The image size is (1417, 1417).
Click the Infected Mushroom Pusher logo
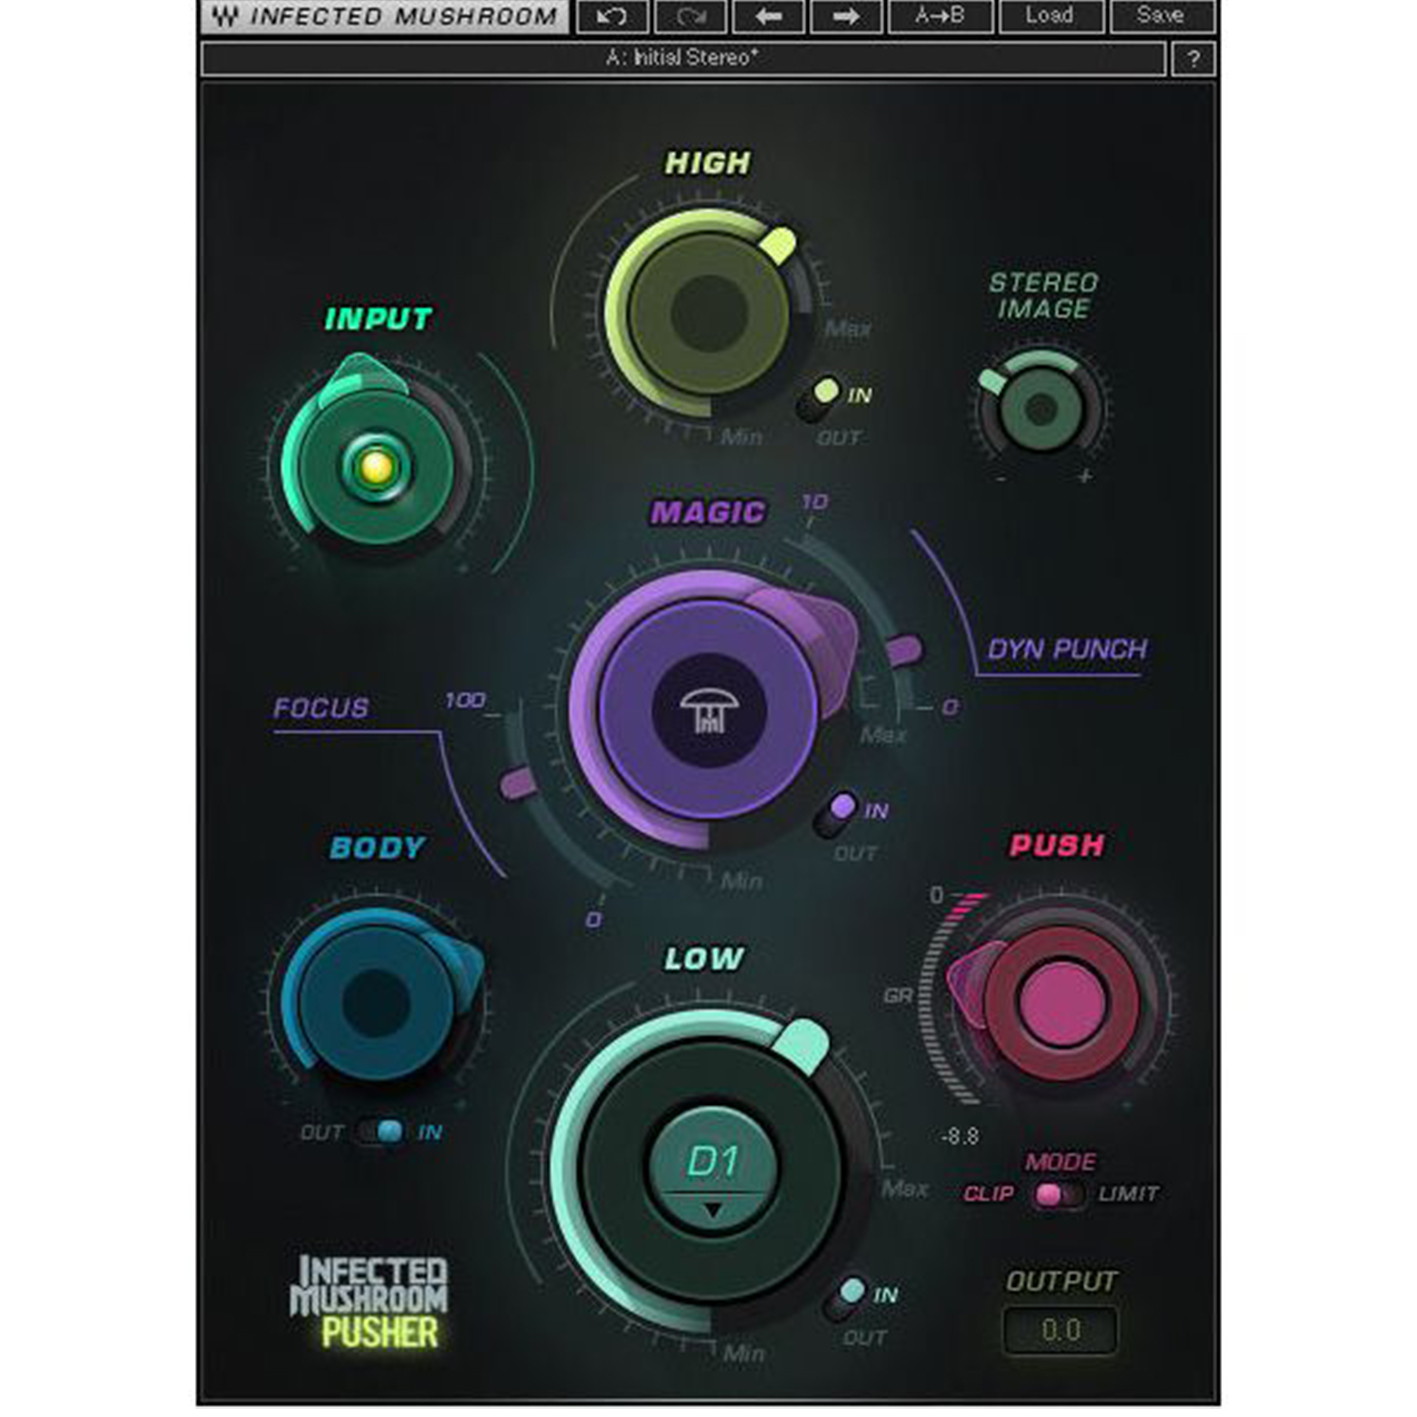(370, 1302)
